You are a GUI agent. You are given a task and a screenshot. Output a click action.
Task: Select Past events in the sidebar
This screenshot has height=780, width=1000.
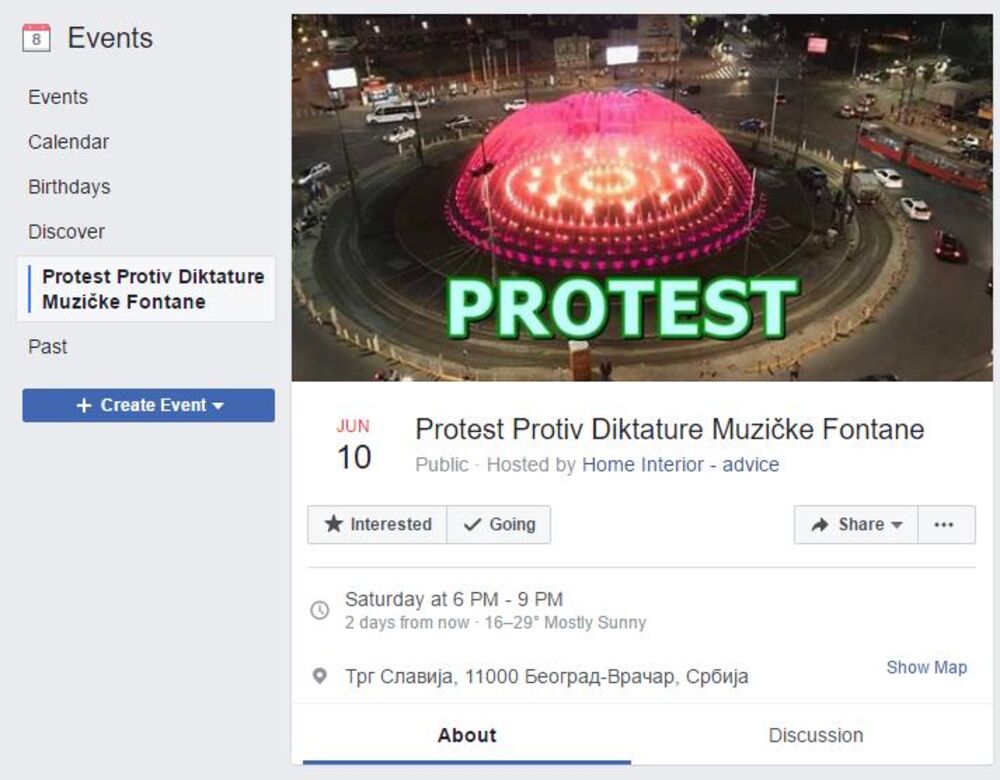tap(47, 347)
